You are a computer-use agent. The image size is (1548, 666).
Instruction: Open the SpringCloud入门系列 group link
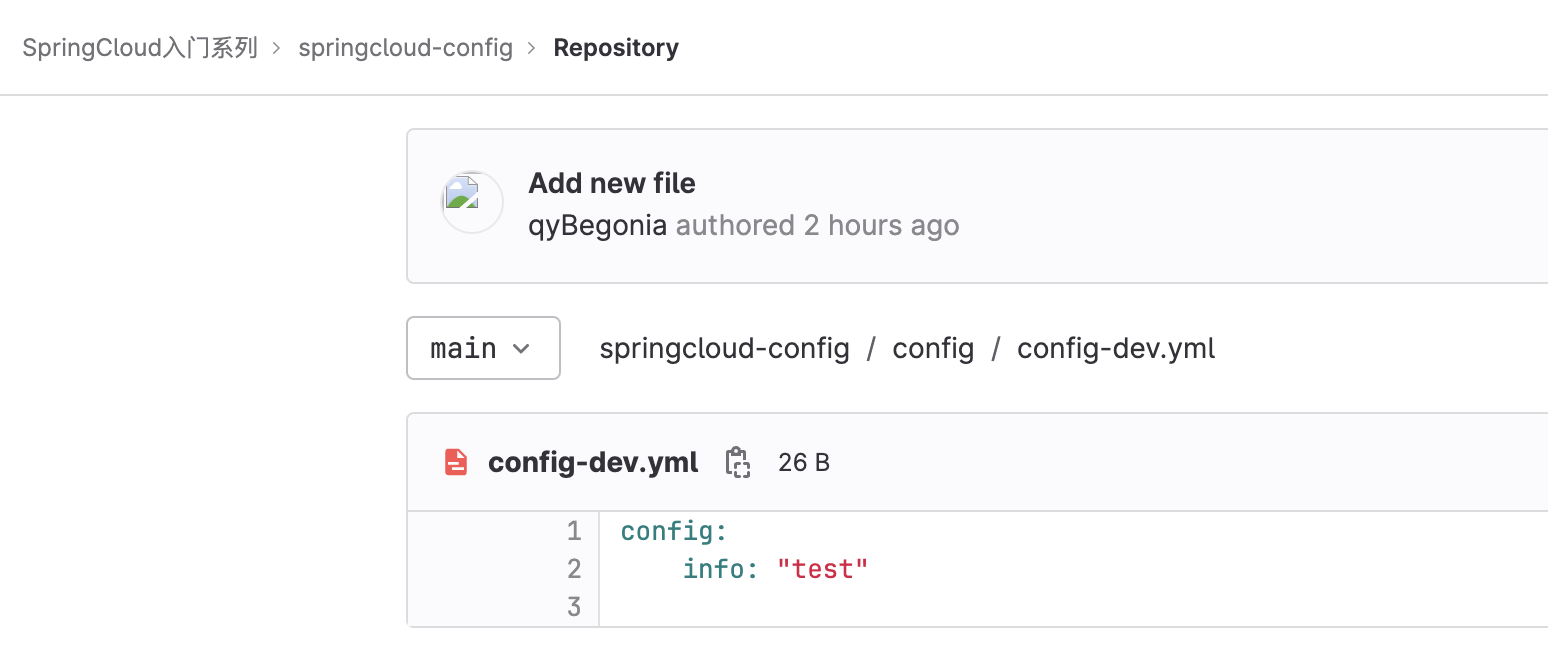[140, 47]
